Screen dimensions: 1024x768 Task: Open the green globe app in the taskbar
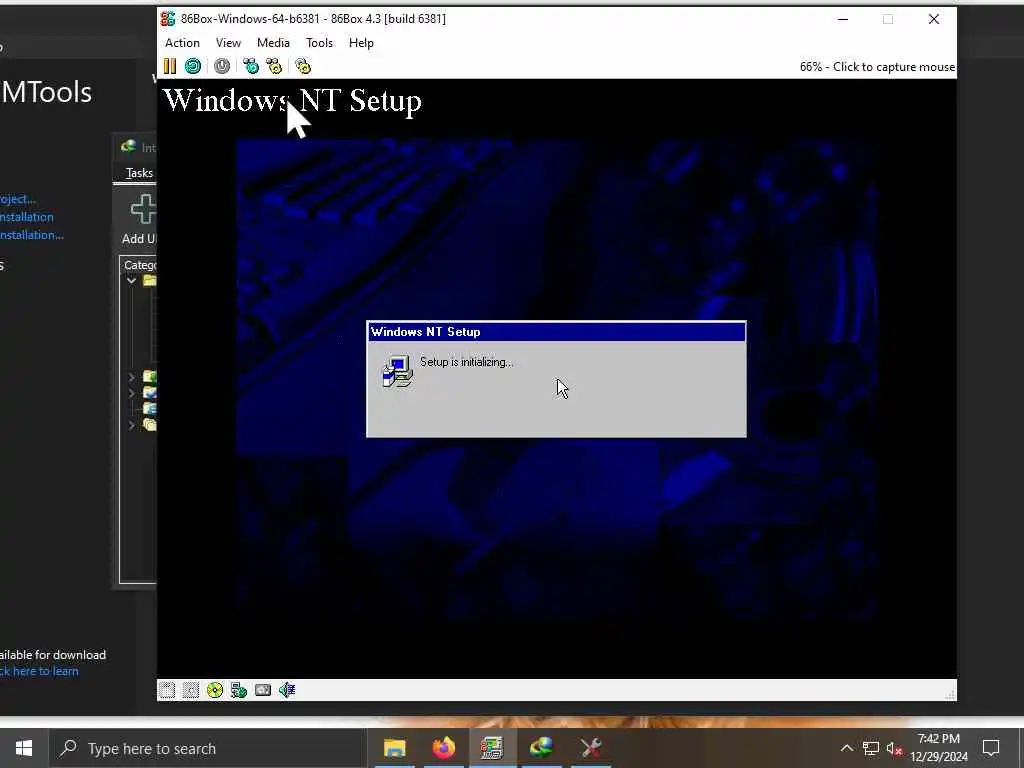541,748
